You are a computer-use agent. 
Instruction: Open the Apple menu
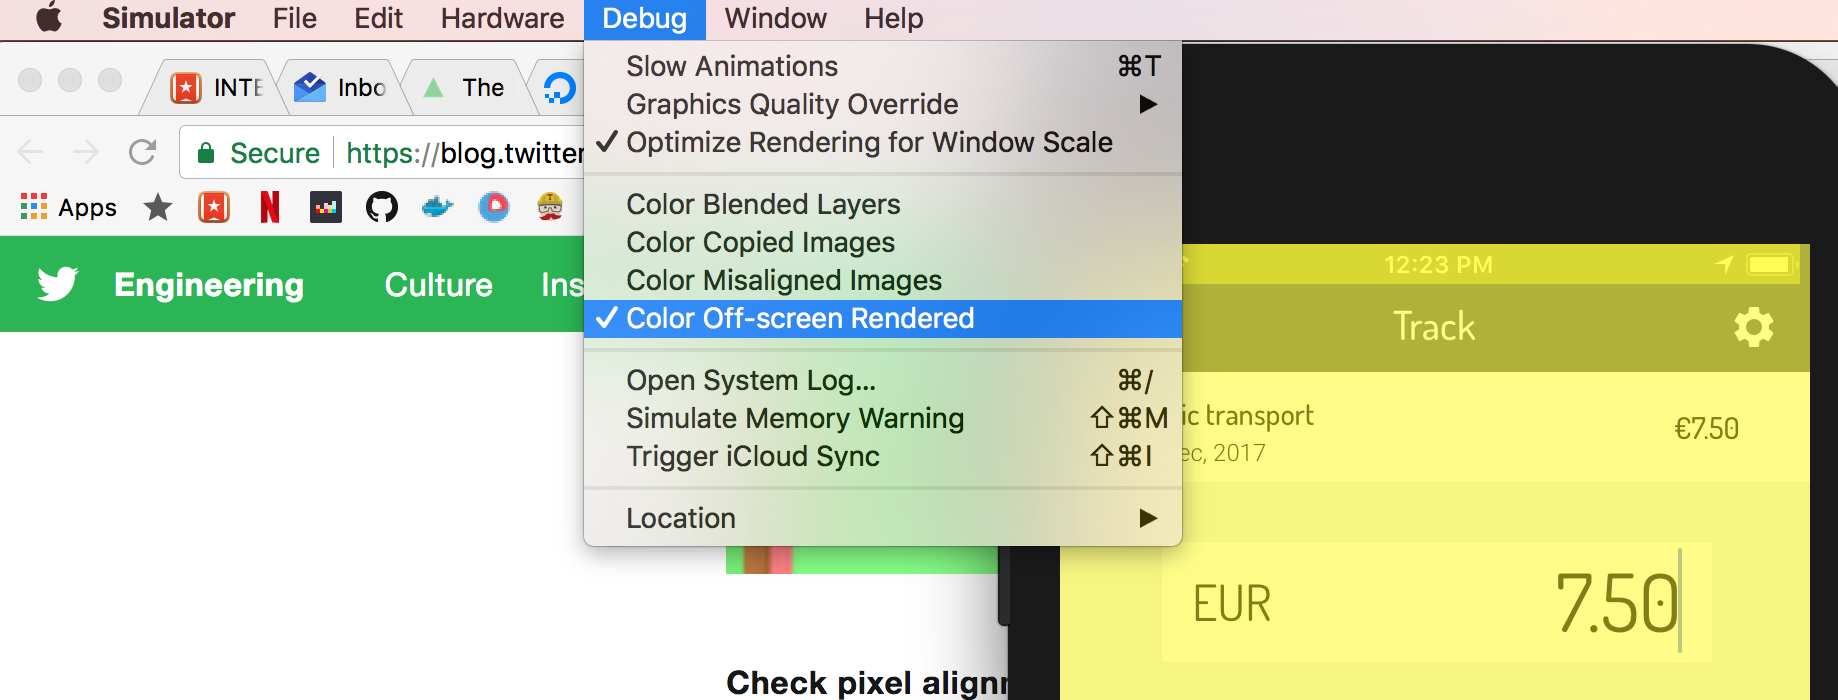pyautogui.click(x=48, y=18)
